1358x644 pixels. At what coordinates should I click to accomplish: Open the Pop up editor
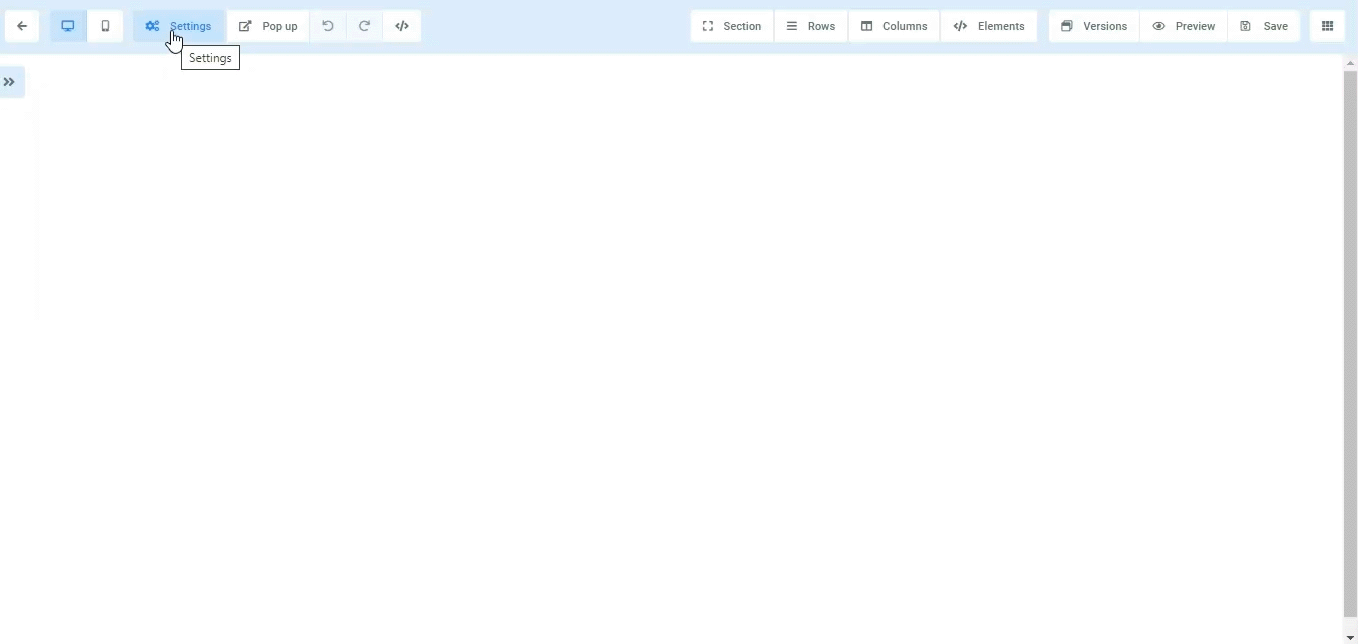[x=268, y=26]
